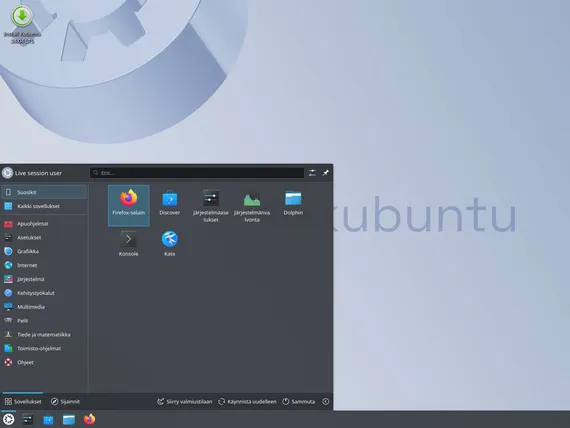The height and width of the screenshot is (428, 570).
Task: Open Apuohjelmat category
Action: pyautogui.click(x=44, y=224)
